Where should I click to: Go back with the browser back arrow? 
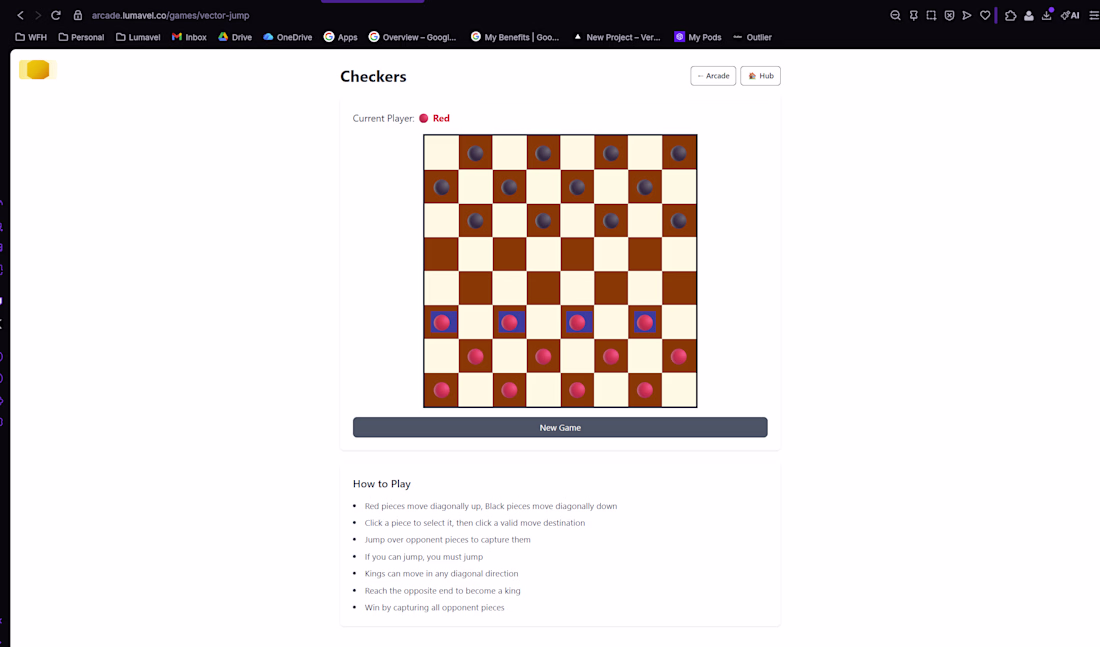pos(20,15)
